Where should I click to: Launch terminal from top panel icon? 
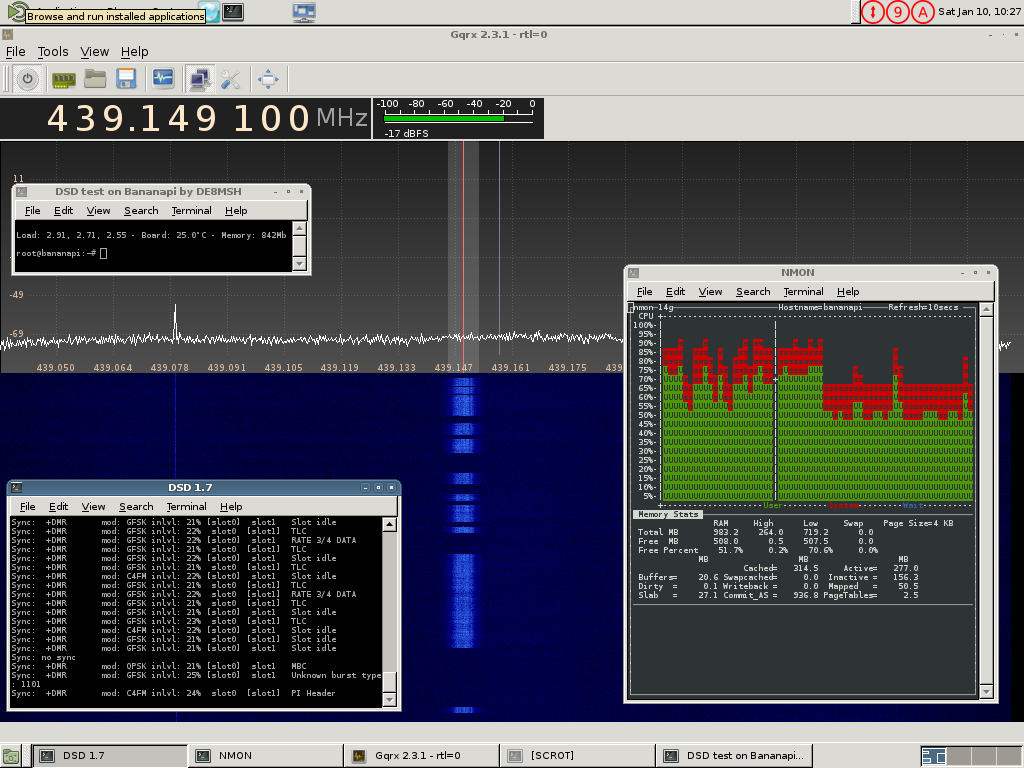point(233,12)
